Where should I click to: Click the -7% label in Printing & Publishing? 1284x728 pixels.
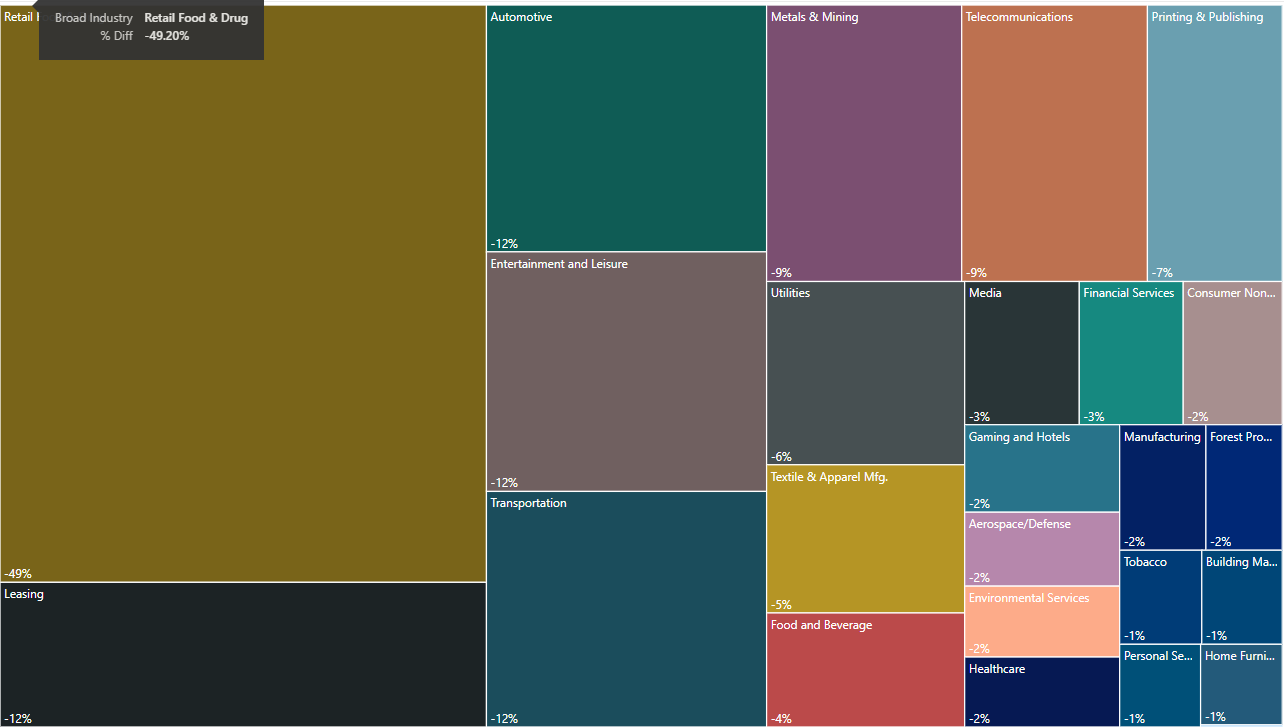pyautogui.click(x=1162, y=273)
